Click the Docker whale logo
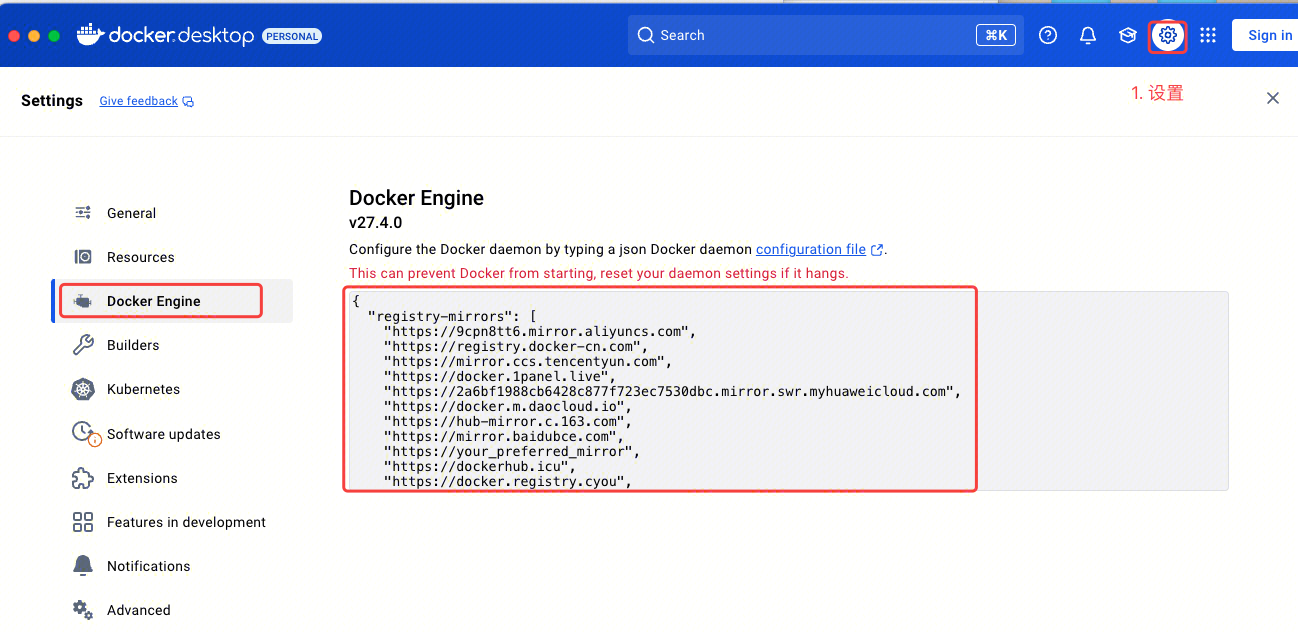The image size is (1298, 636). pyautogui.click(x=90, y=35)
